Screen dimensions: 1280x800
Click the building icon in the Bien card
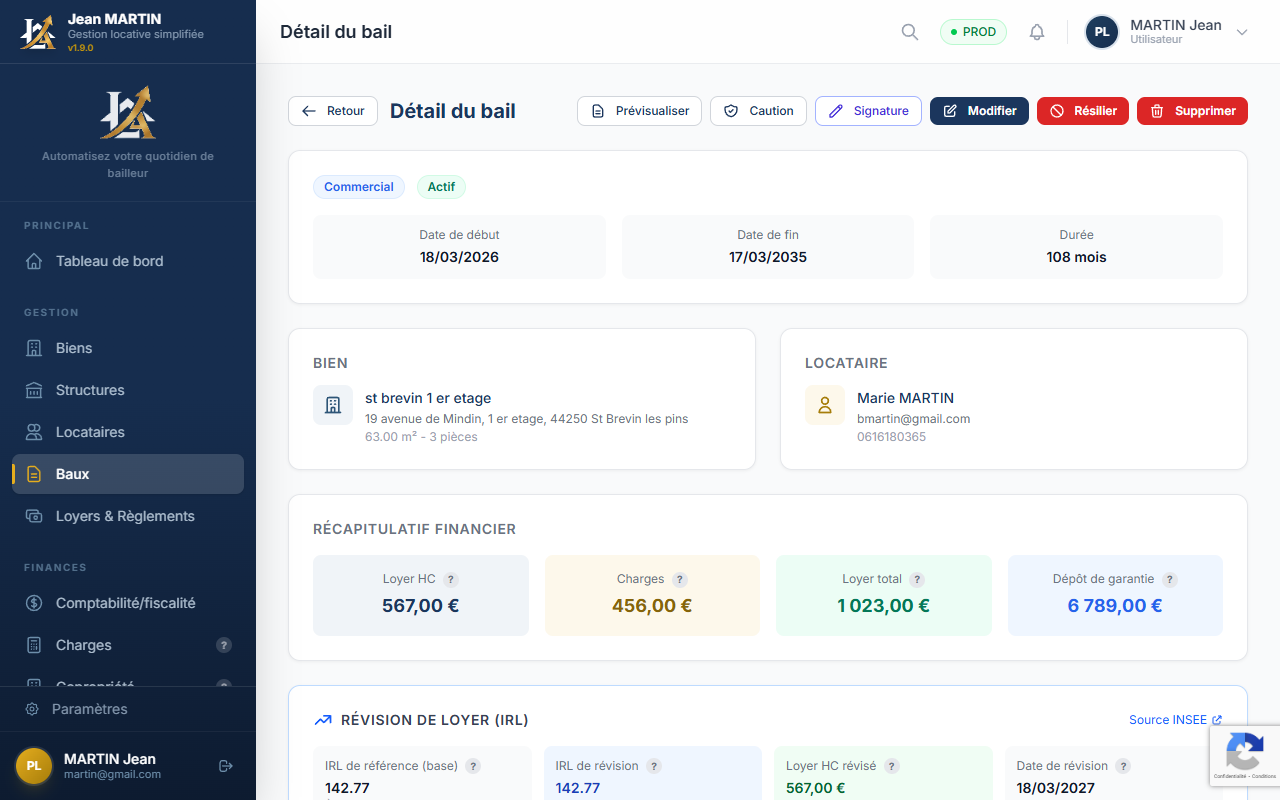333,405
